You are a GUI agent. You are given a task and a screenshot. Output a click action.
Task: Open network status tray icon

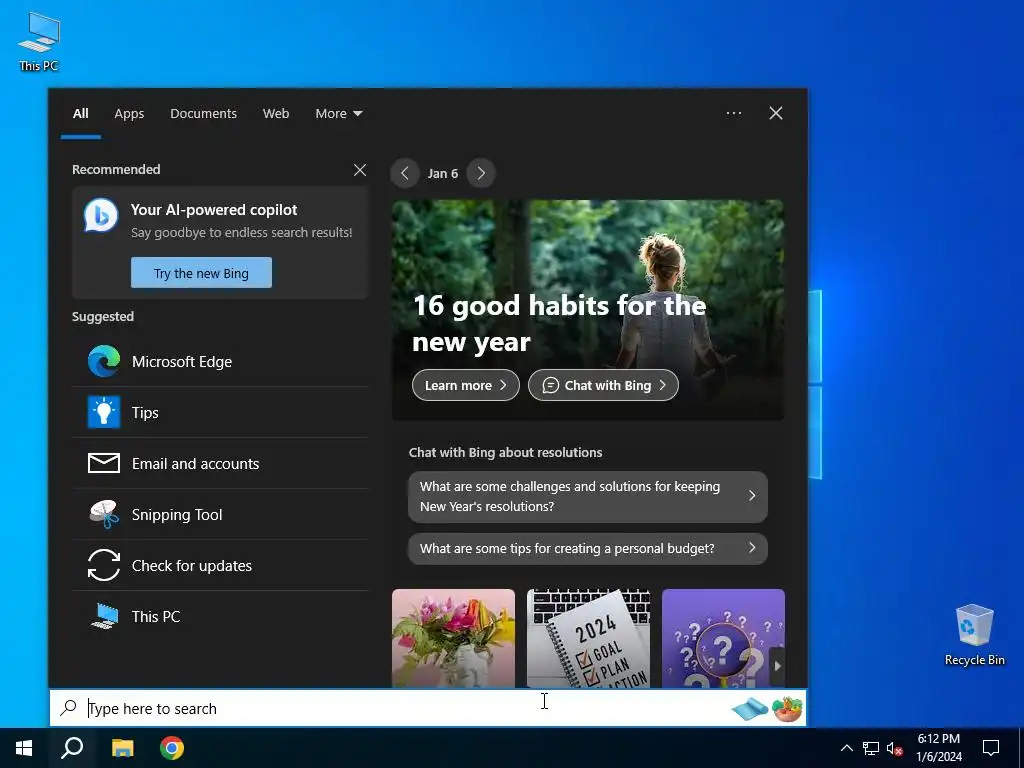click(871, 748)
